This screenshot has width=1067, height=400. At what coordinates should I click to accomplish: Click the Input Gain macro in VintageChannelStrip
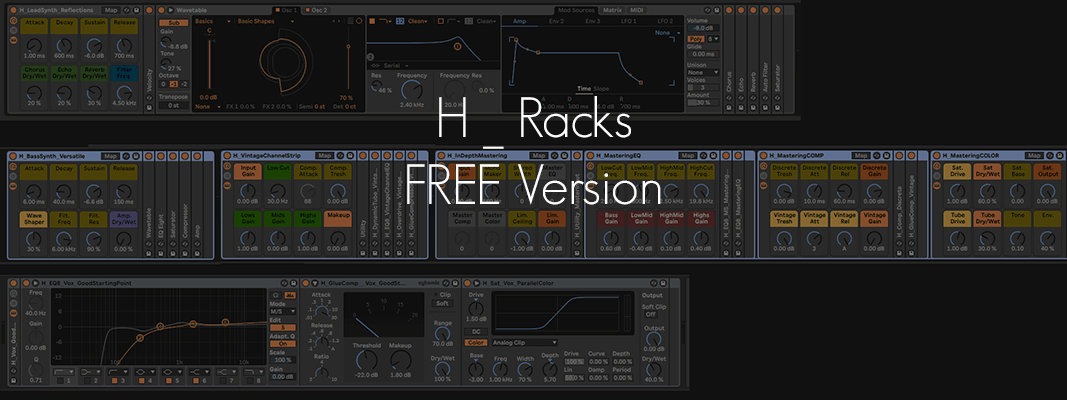248,170
